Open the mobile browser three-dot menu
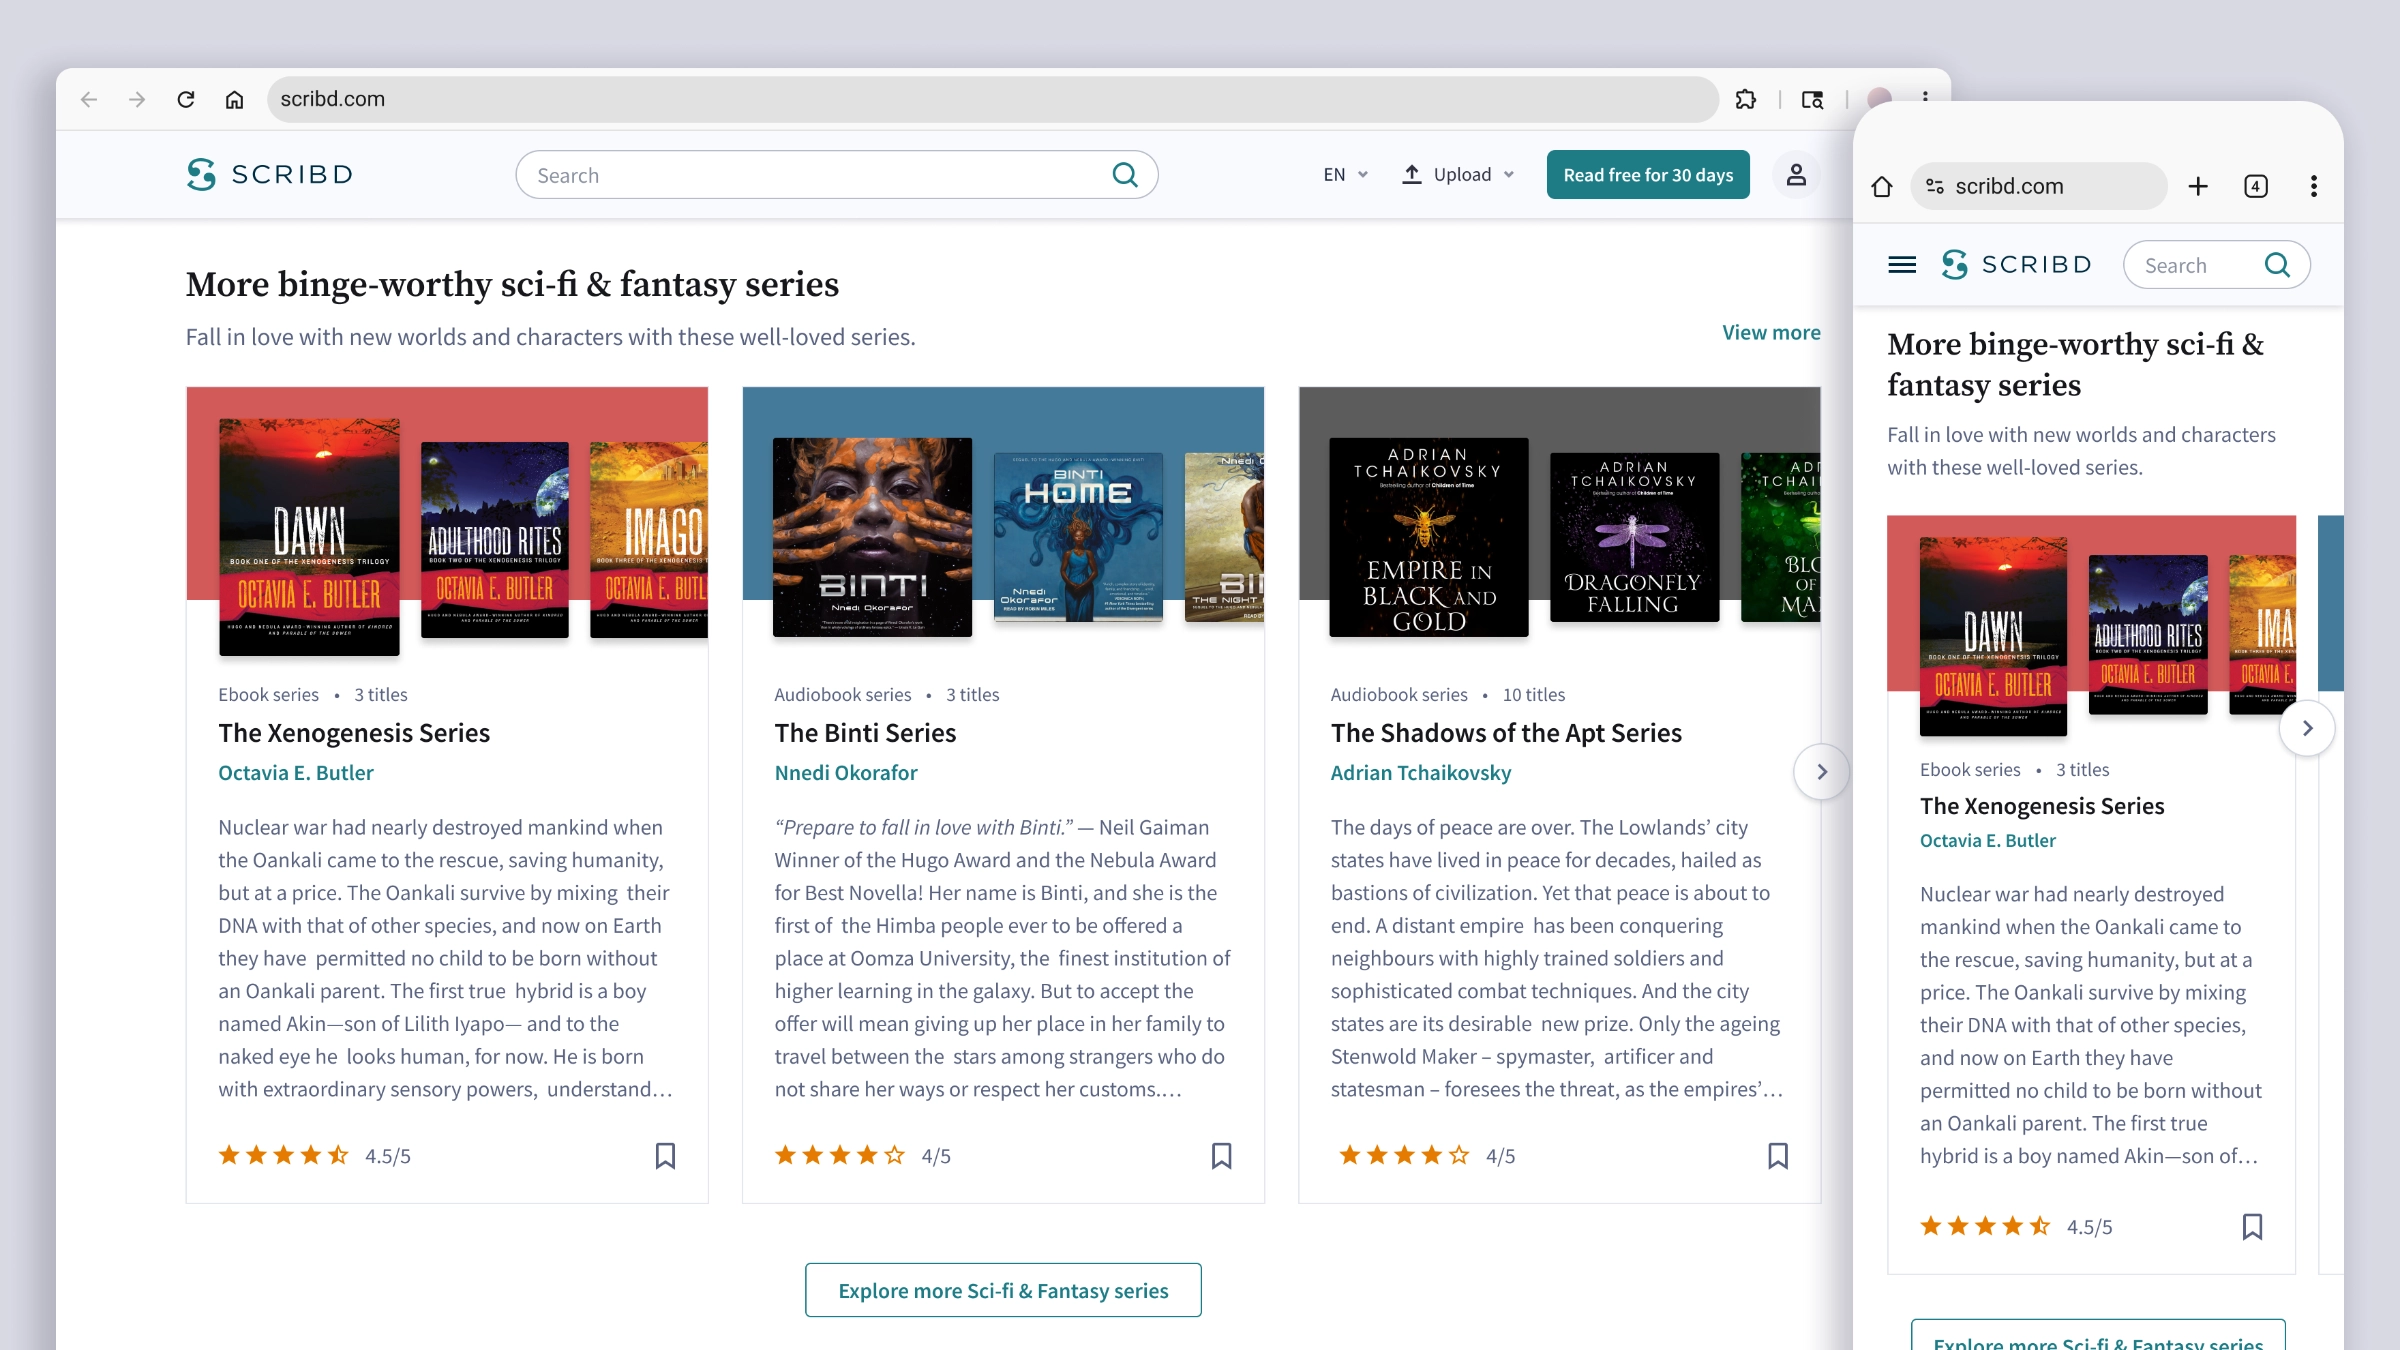This screenshot has height=1350, width=2400. (x=2314, y=186)
